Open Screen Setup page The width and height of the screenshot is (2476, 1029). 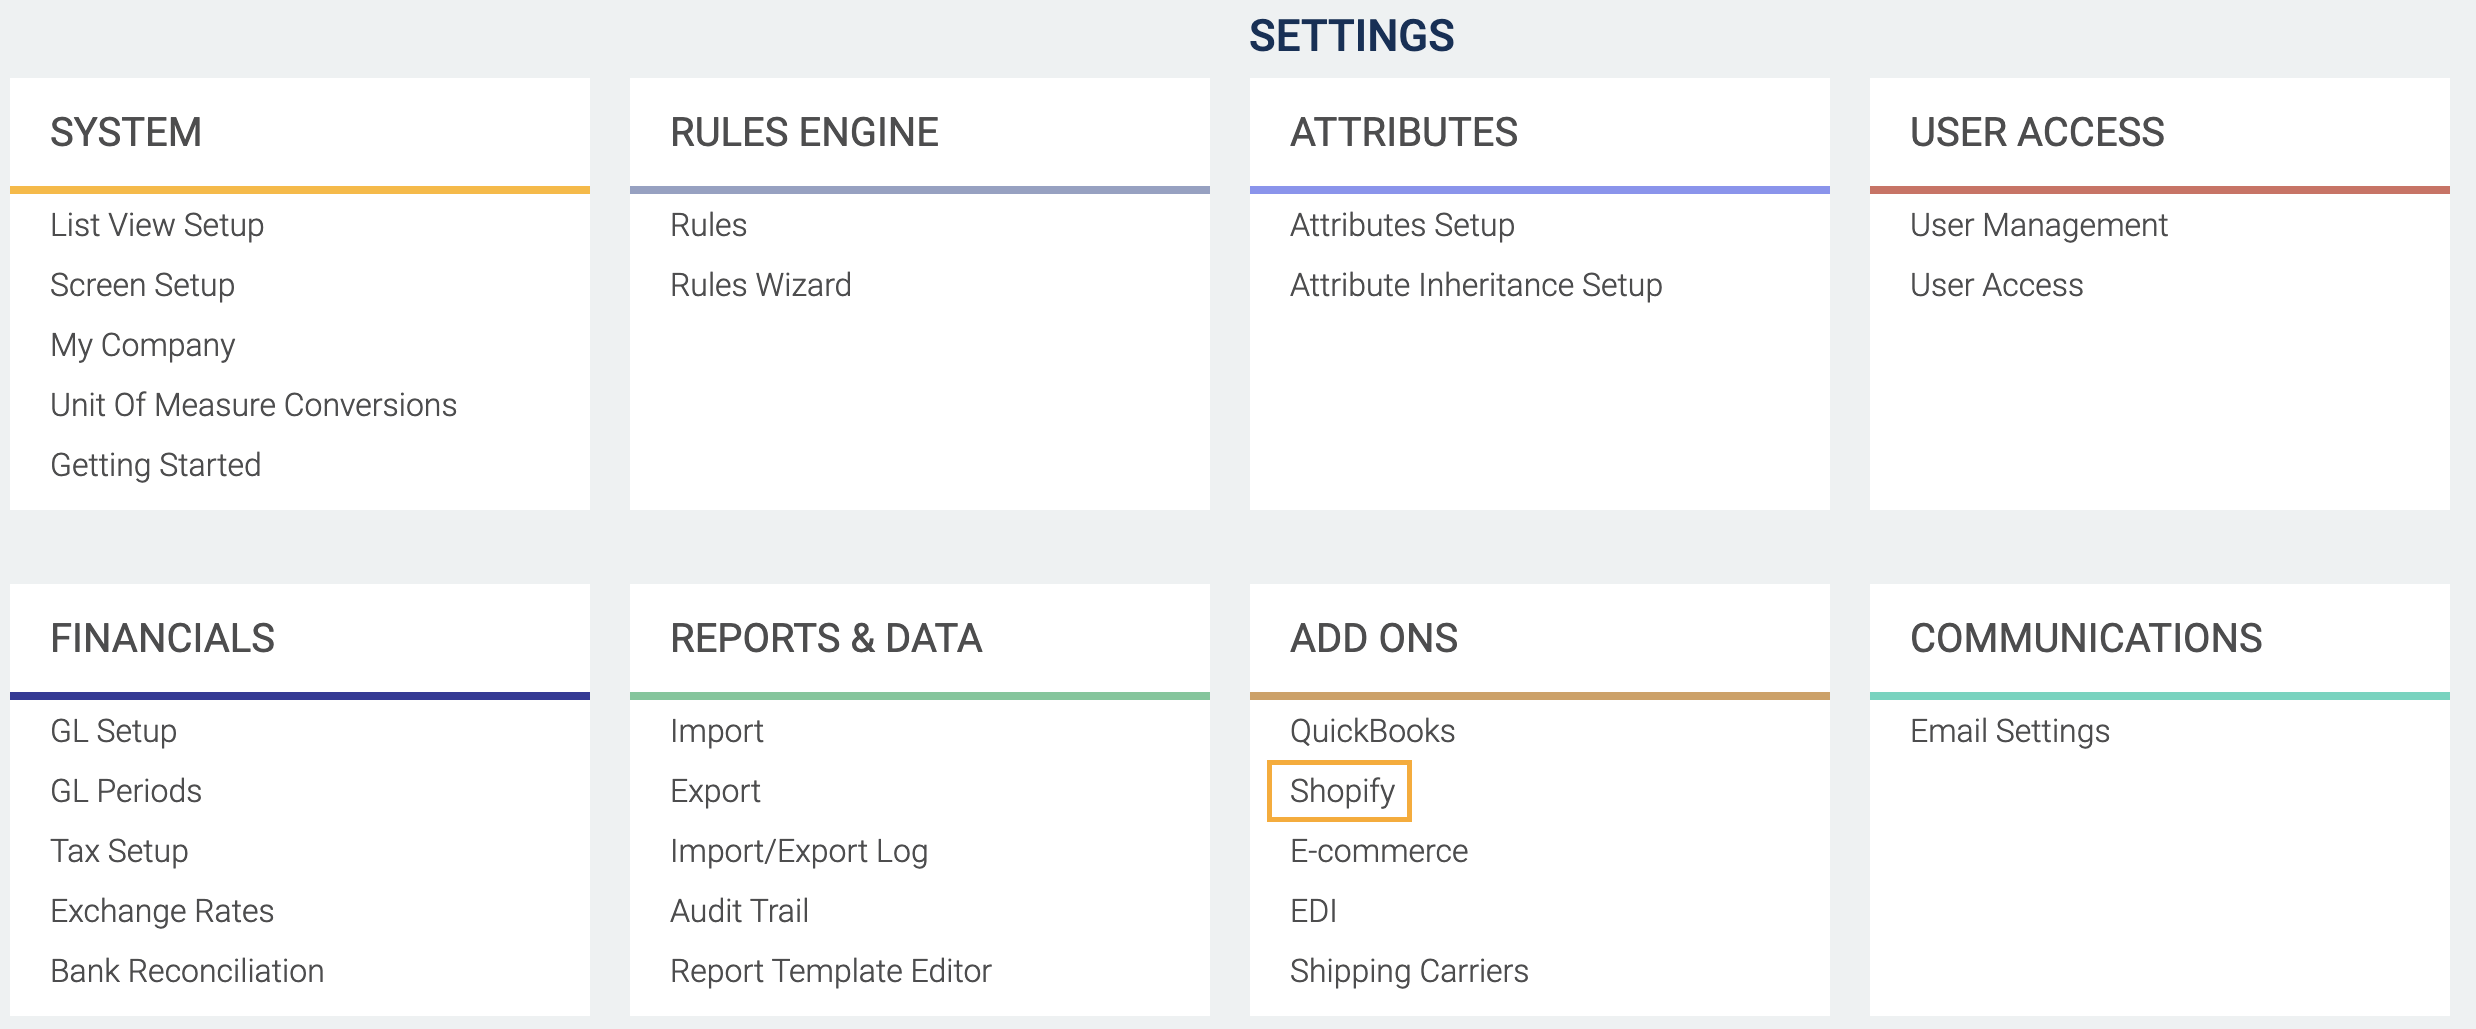point(142,285)
